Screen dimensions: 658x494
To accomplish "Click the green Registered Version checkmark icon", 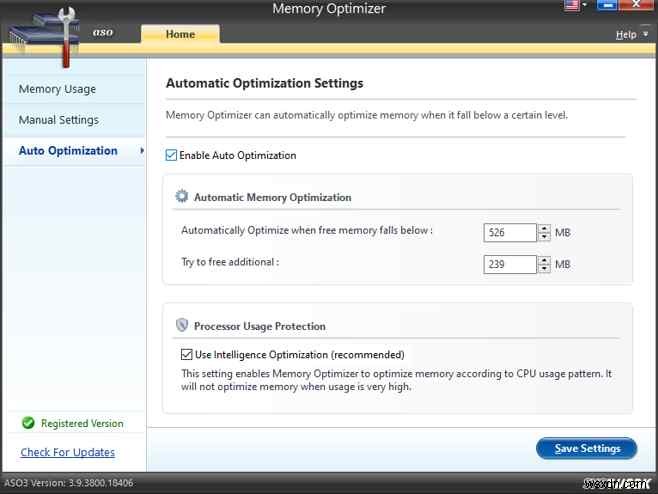I will pyautogui.click(x=28, y=423).
